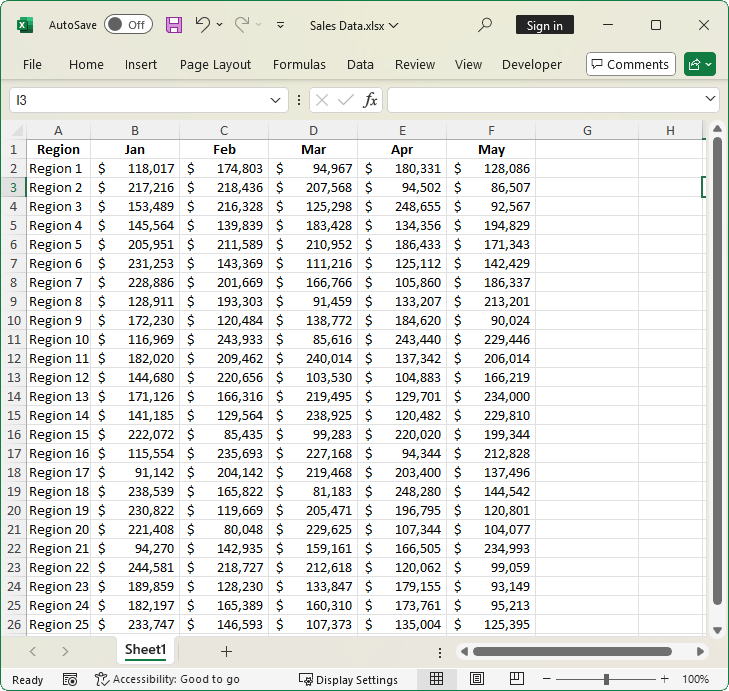
Task: Open the undo history dropdown arrow
Action: coord(220,25)
